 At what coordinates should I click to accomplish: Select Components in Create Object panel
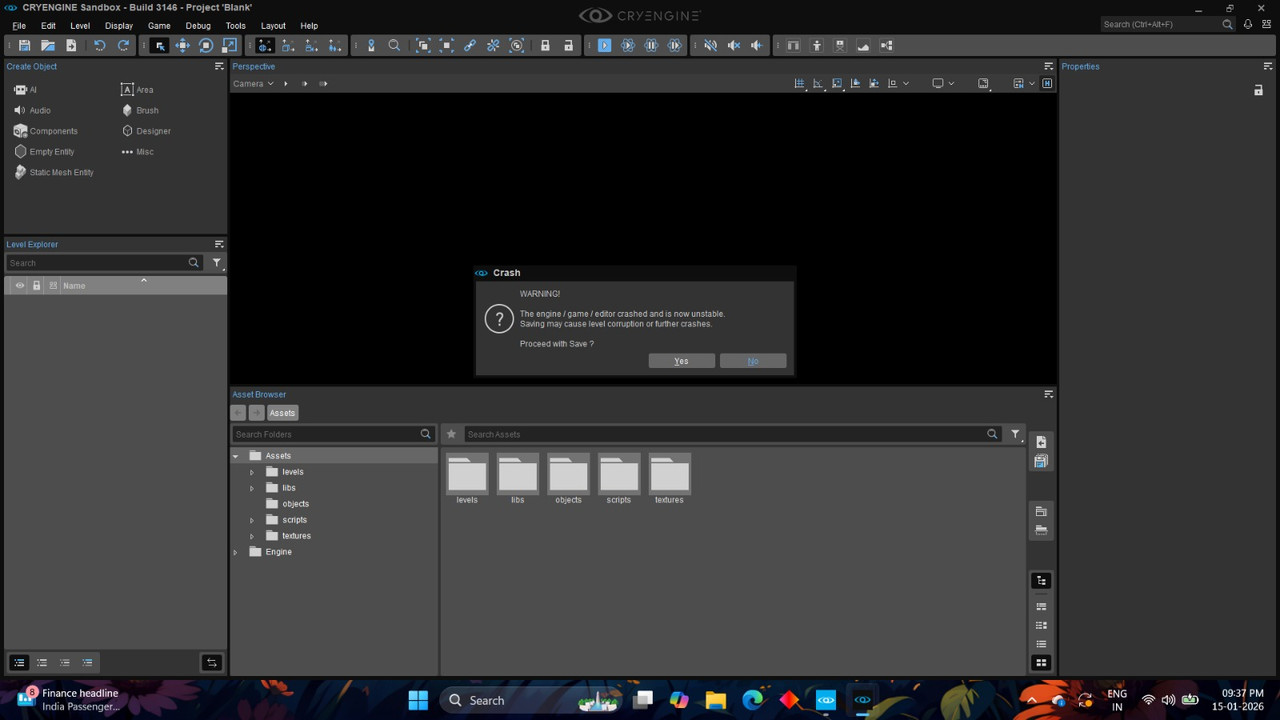pyautogui.click(x=46, y=131)
